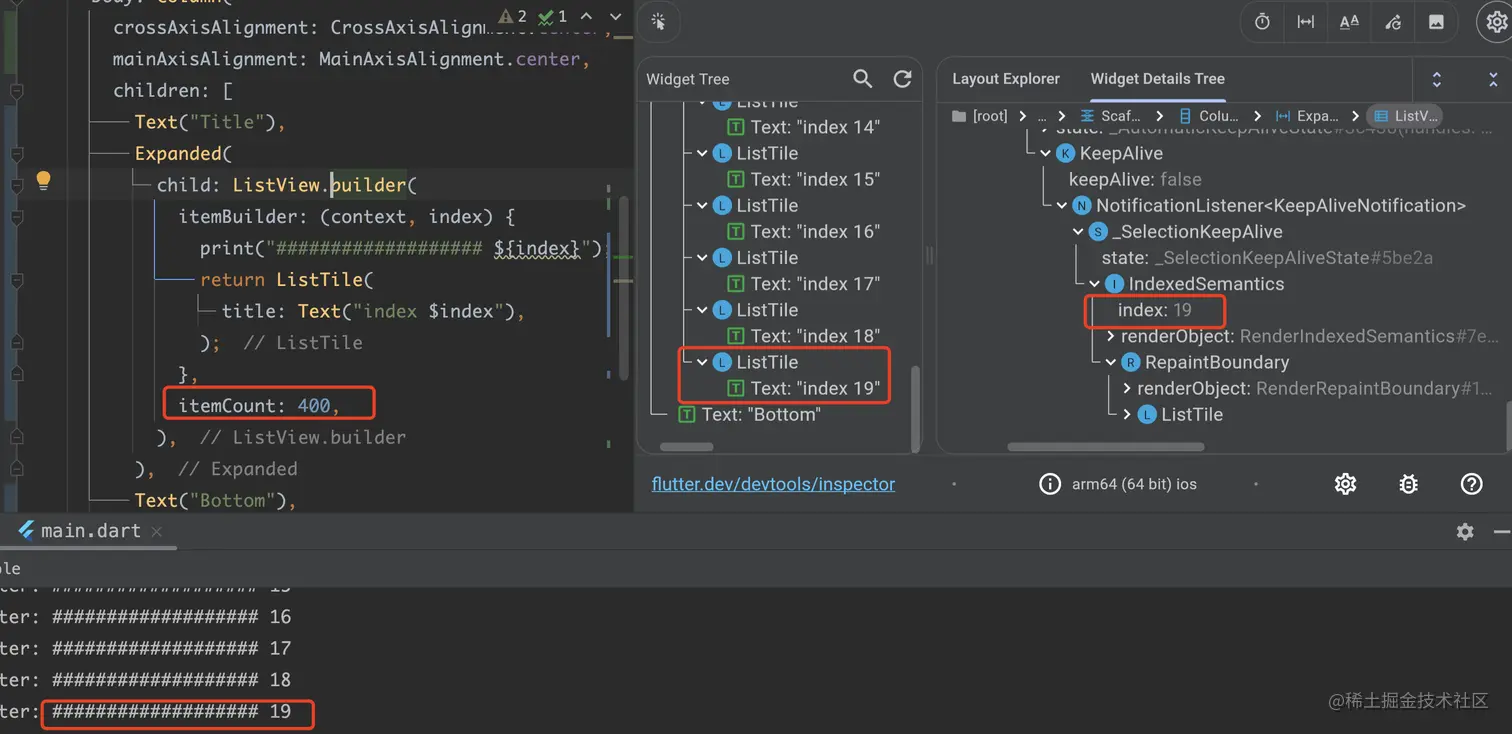1512x734 pixels.
Task: Collapse the KeepAlive node
Action: pos(1045,153)
